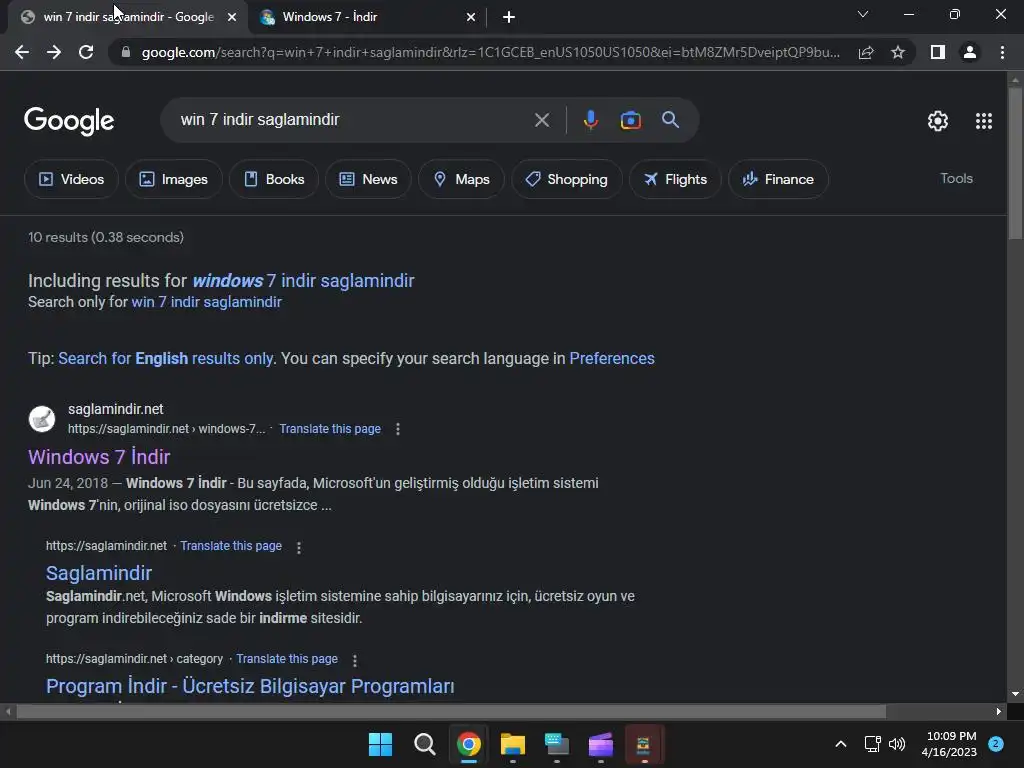The image size is (1024, 768).
Task: Open Chrome three-dot menu
Action: click(1002, 52)
